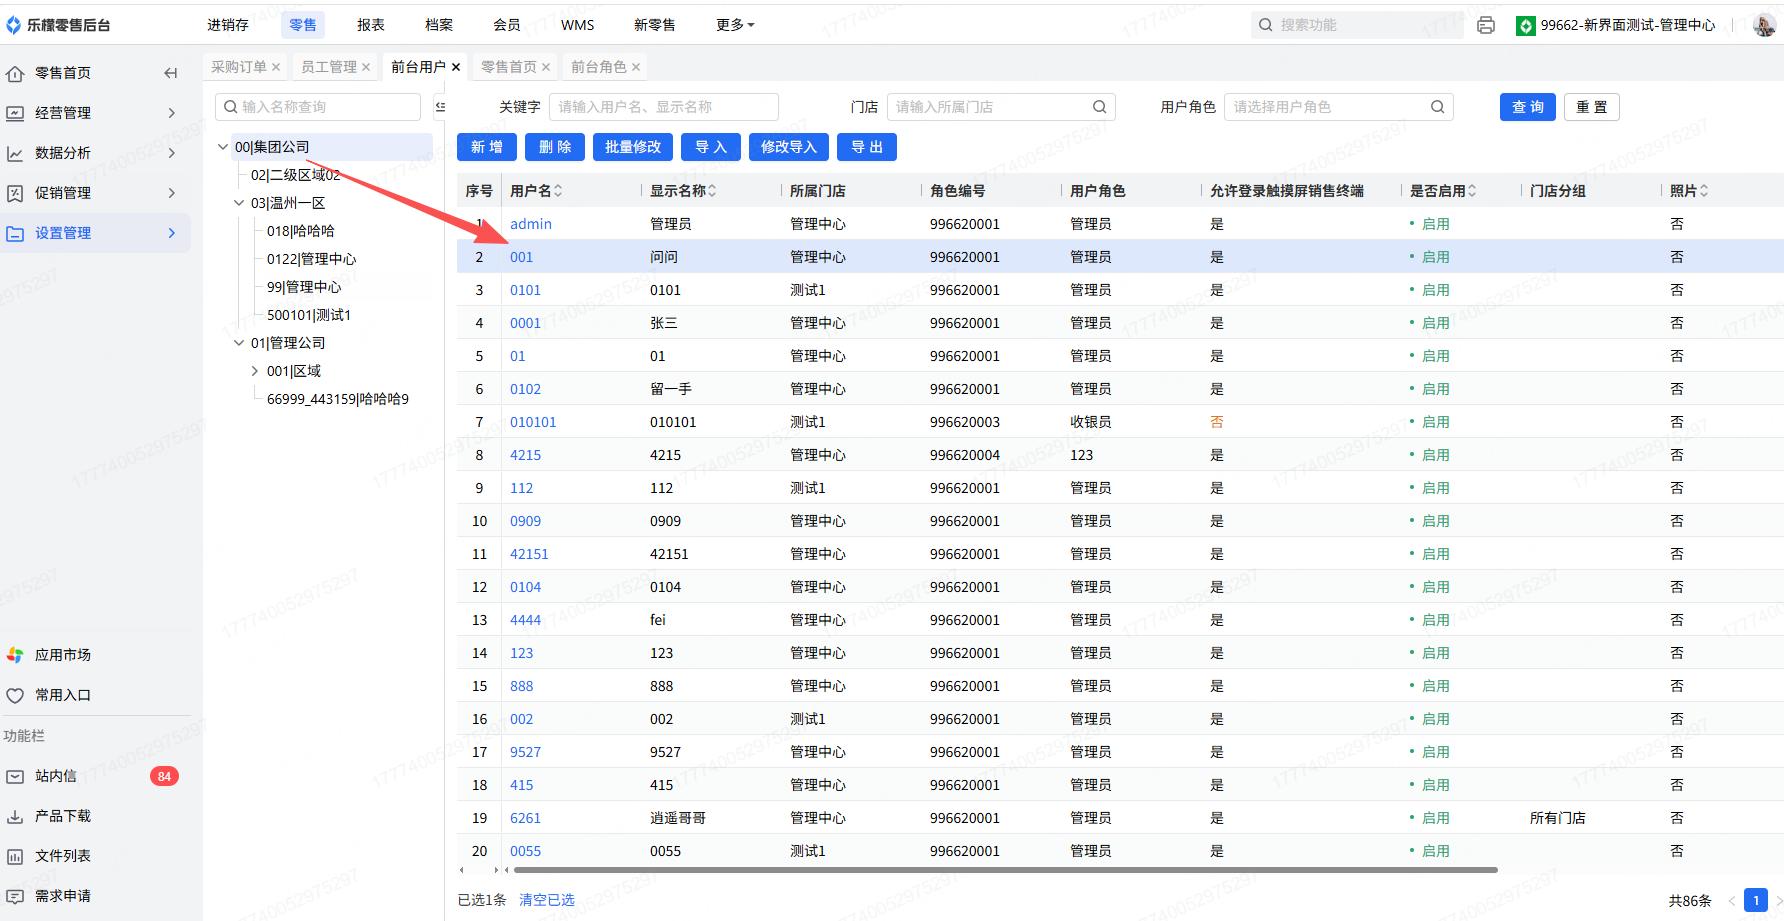Open 站内信 messages in sidebar
The height and width of the screenshot is (921, 1784).
coord(56,776)
